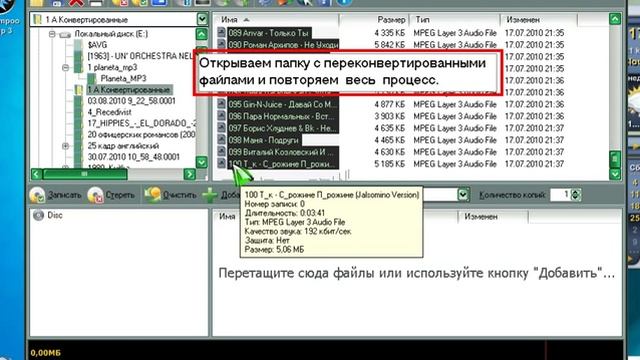Select file 100 T_к - С_рожие П_рожие

tap(283, 164)
